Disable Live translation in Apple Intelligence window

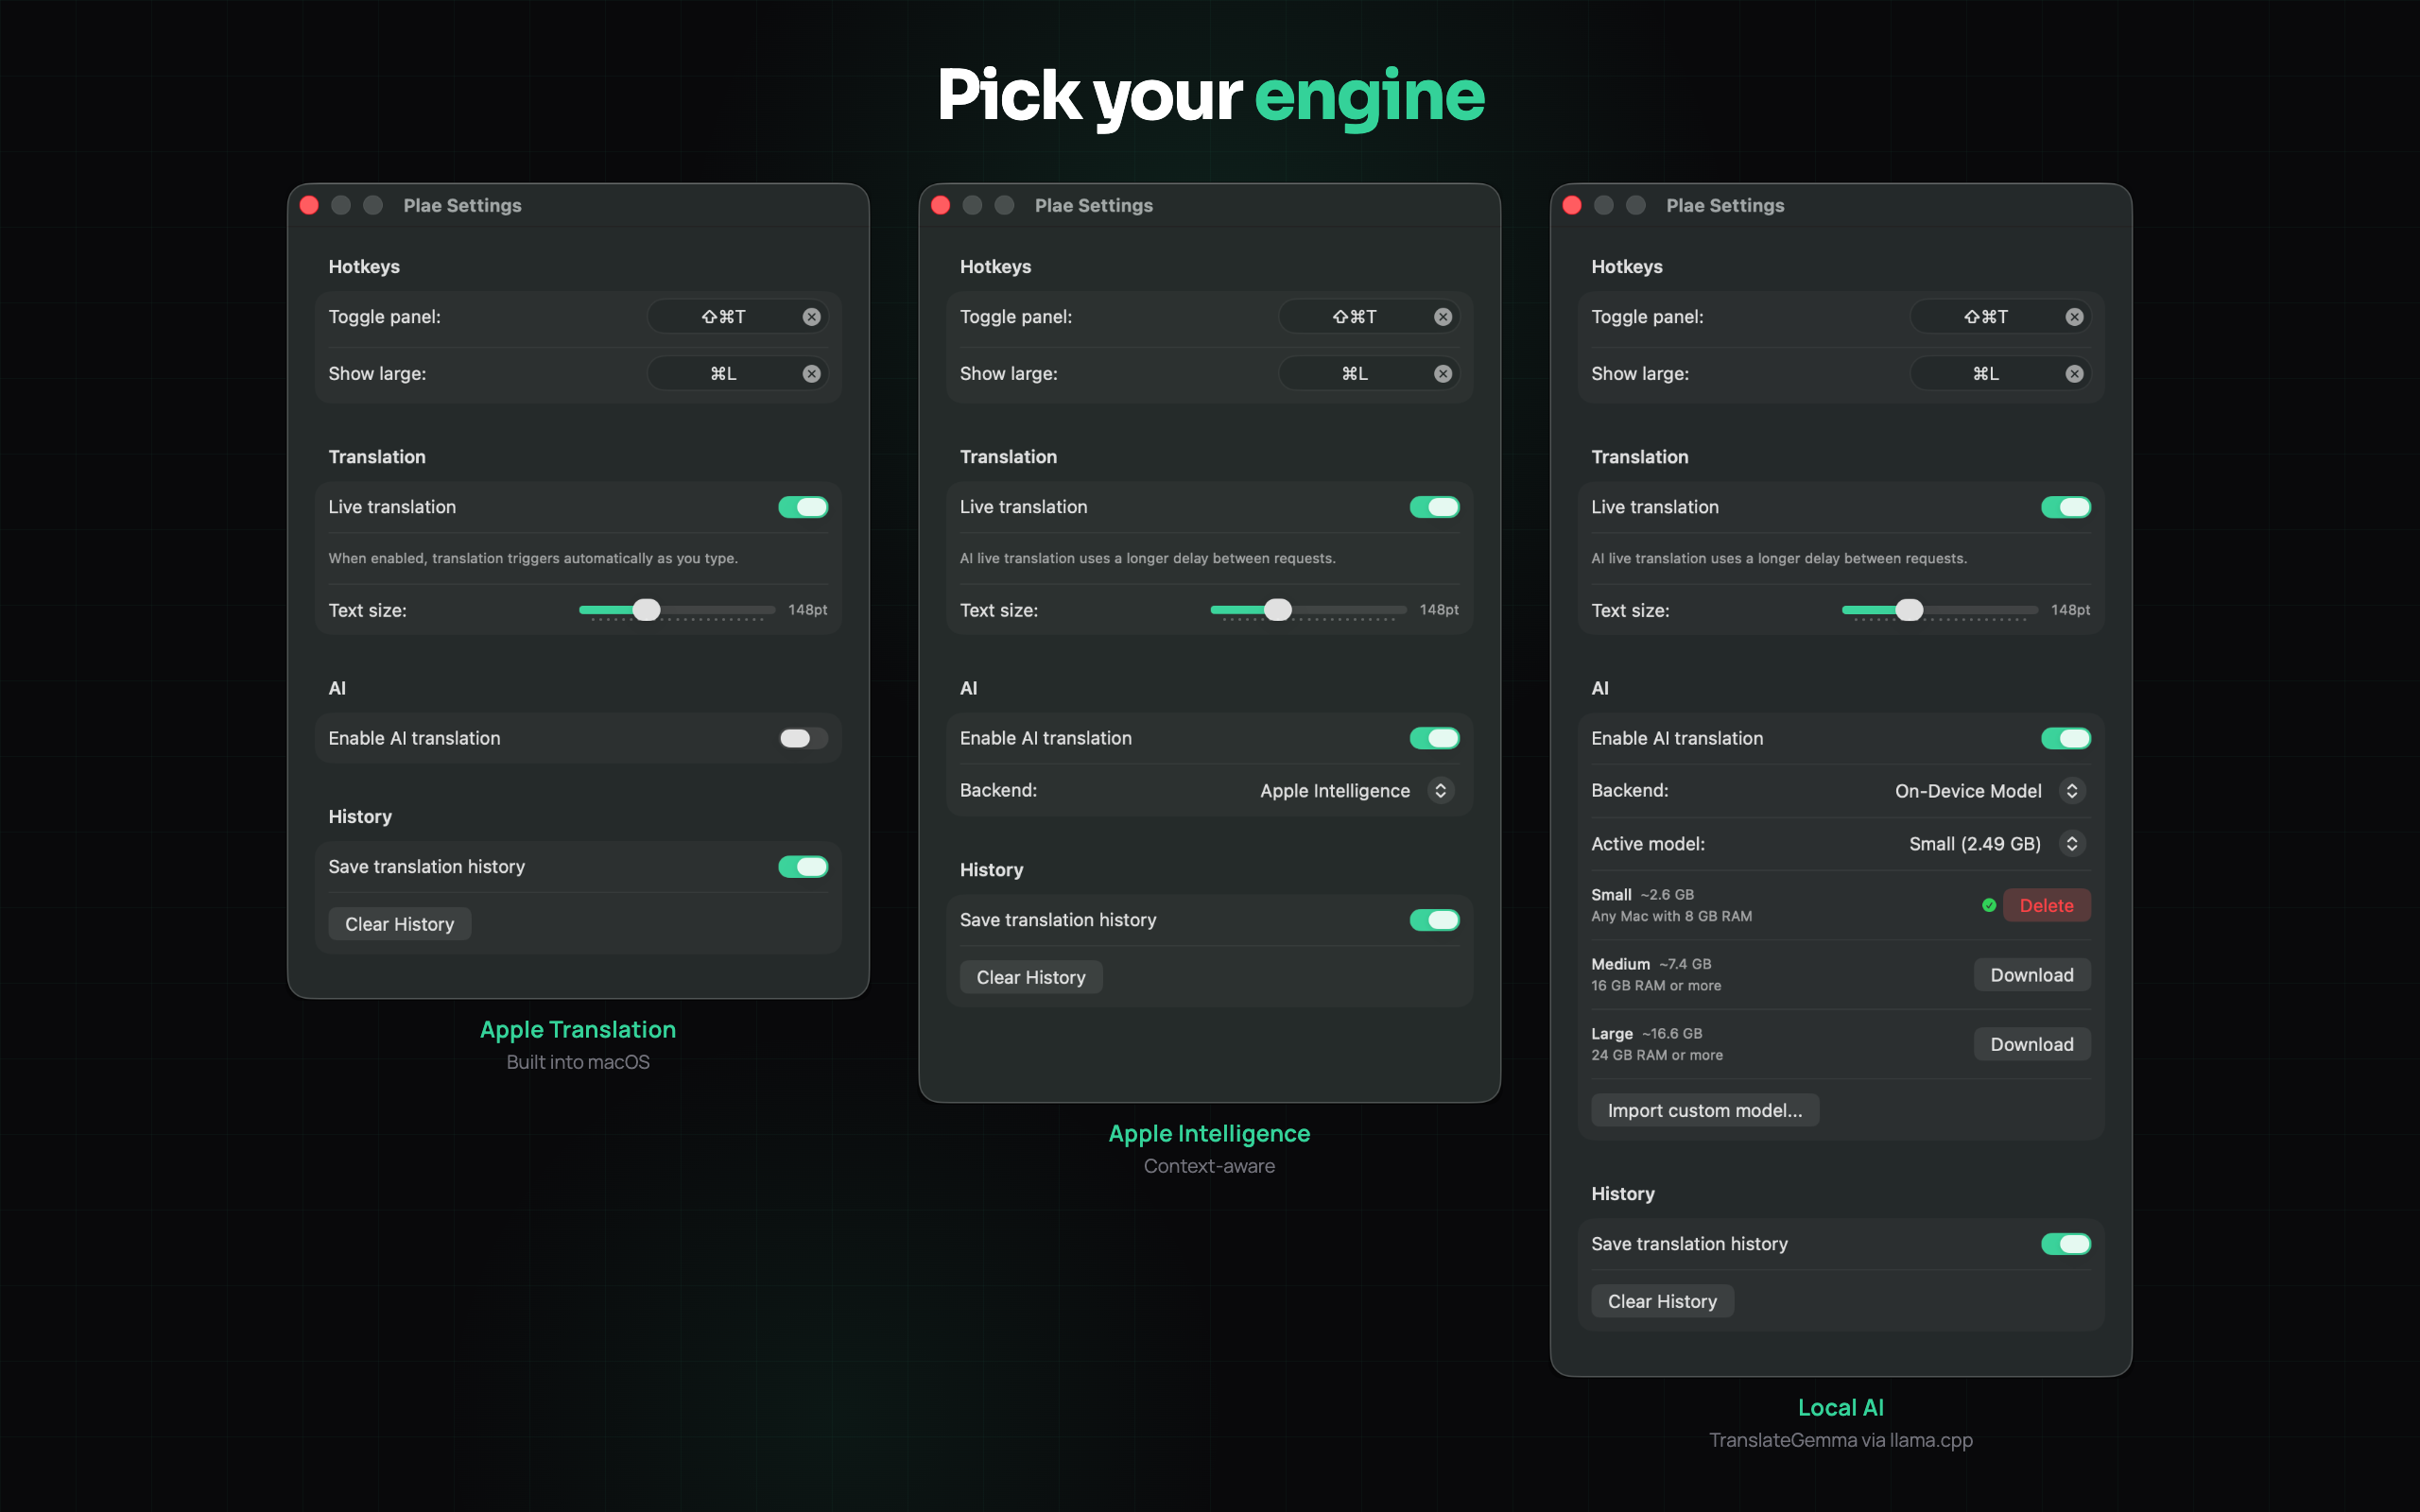(x=1435, y=506)
